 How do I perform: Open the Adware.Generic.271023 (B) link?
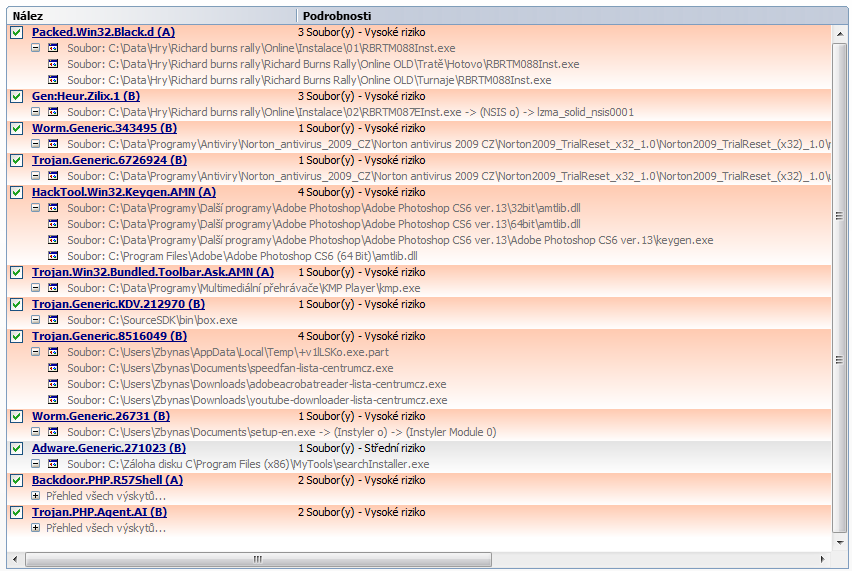[109, 448]
